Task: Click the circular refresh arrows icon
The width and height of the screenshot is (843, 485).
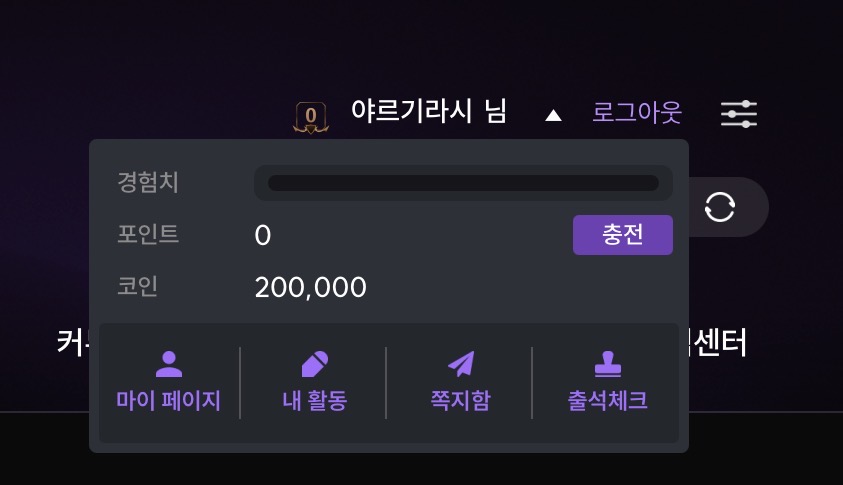Action: coord(720,207)
